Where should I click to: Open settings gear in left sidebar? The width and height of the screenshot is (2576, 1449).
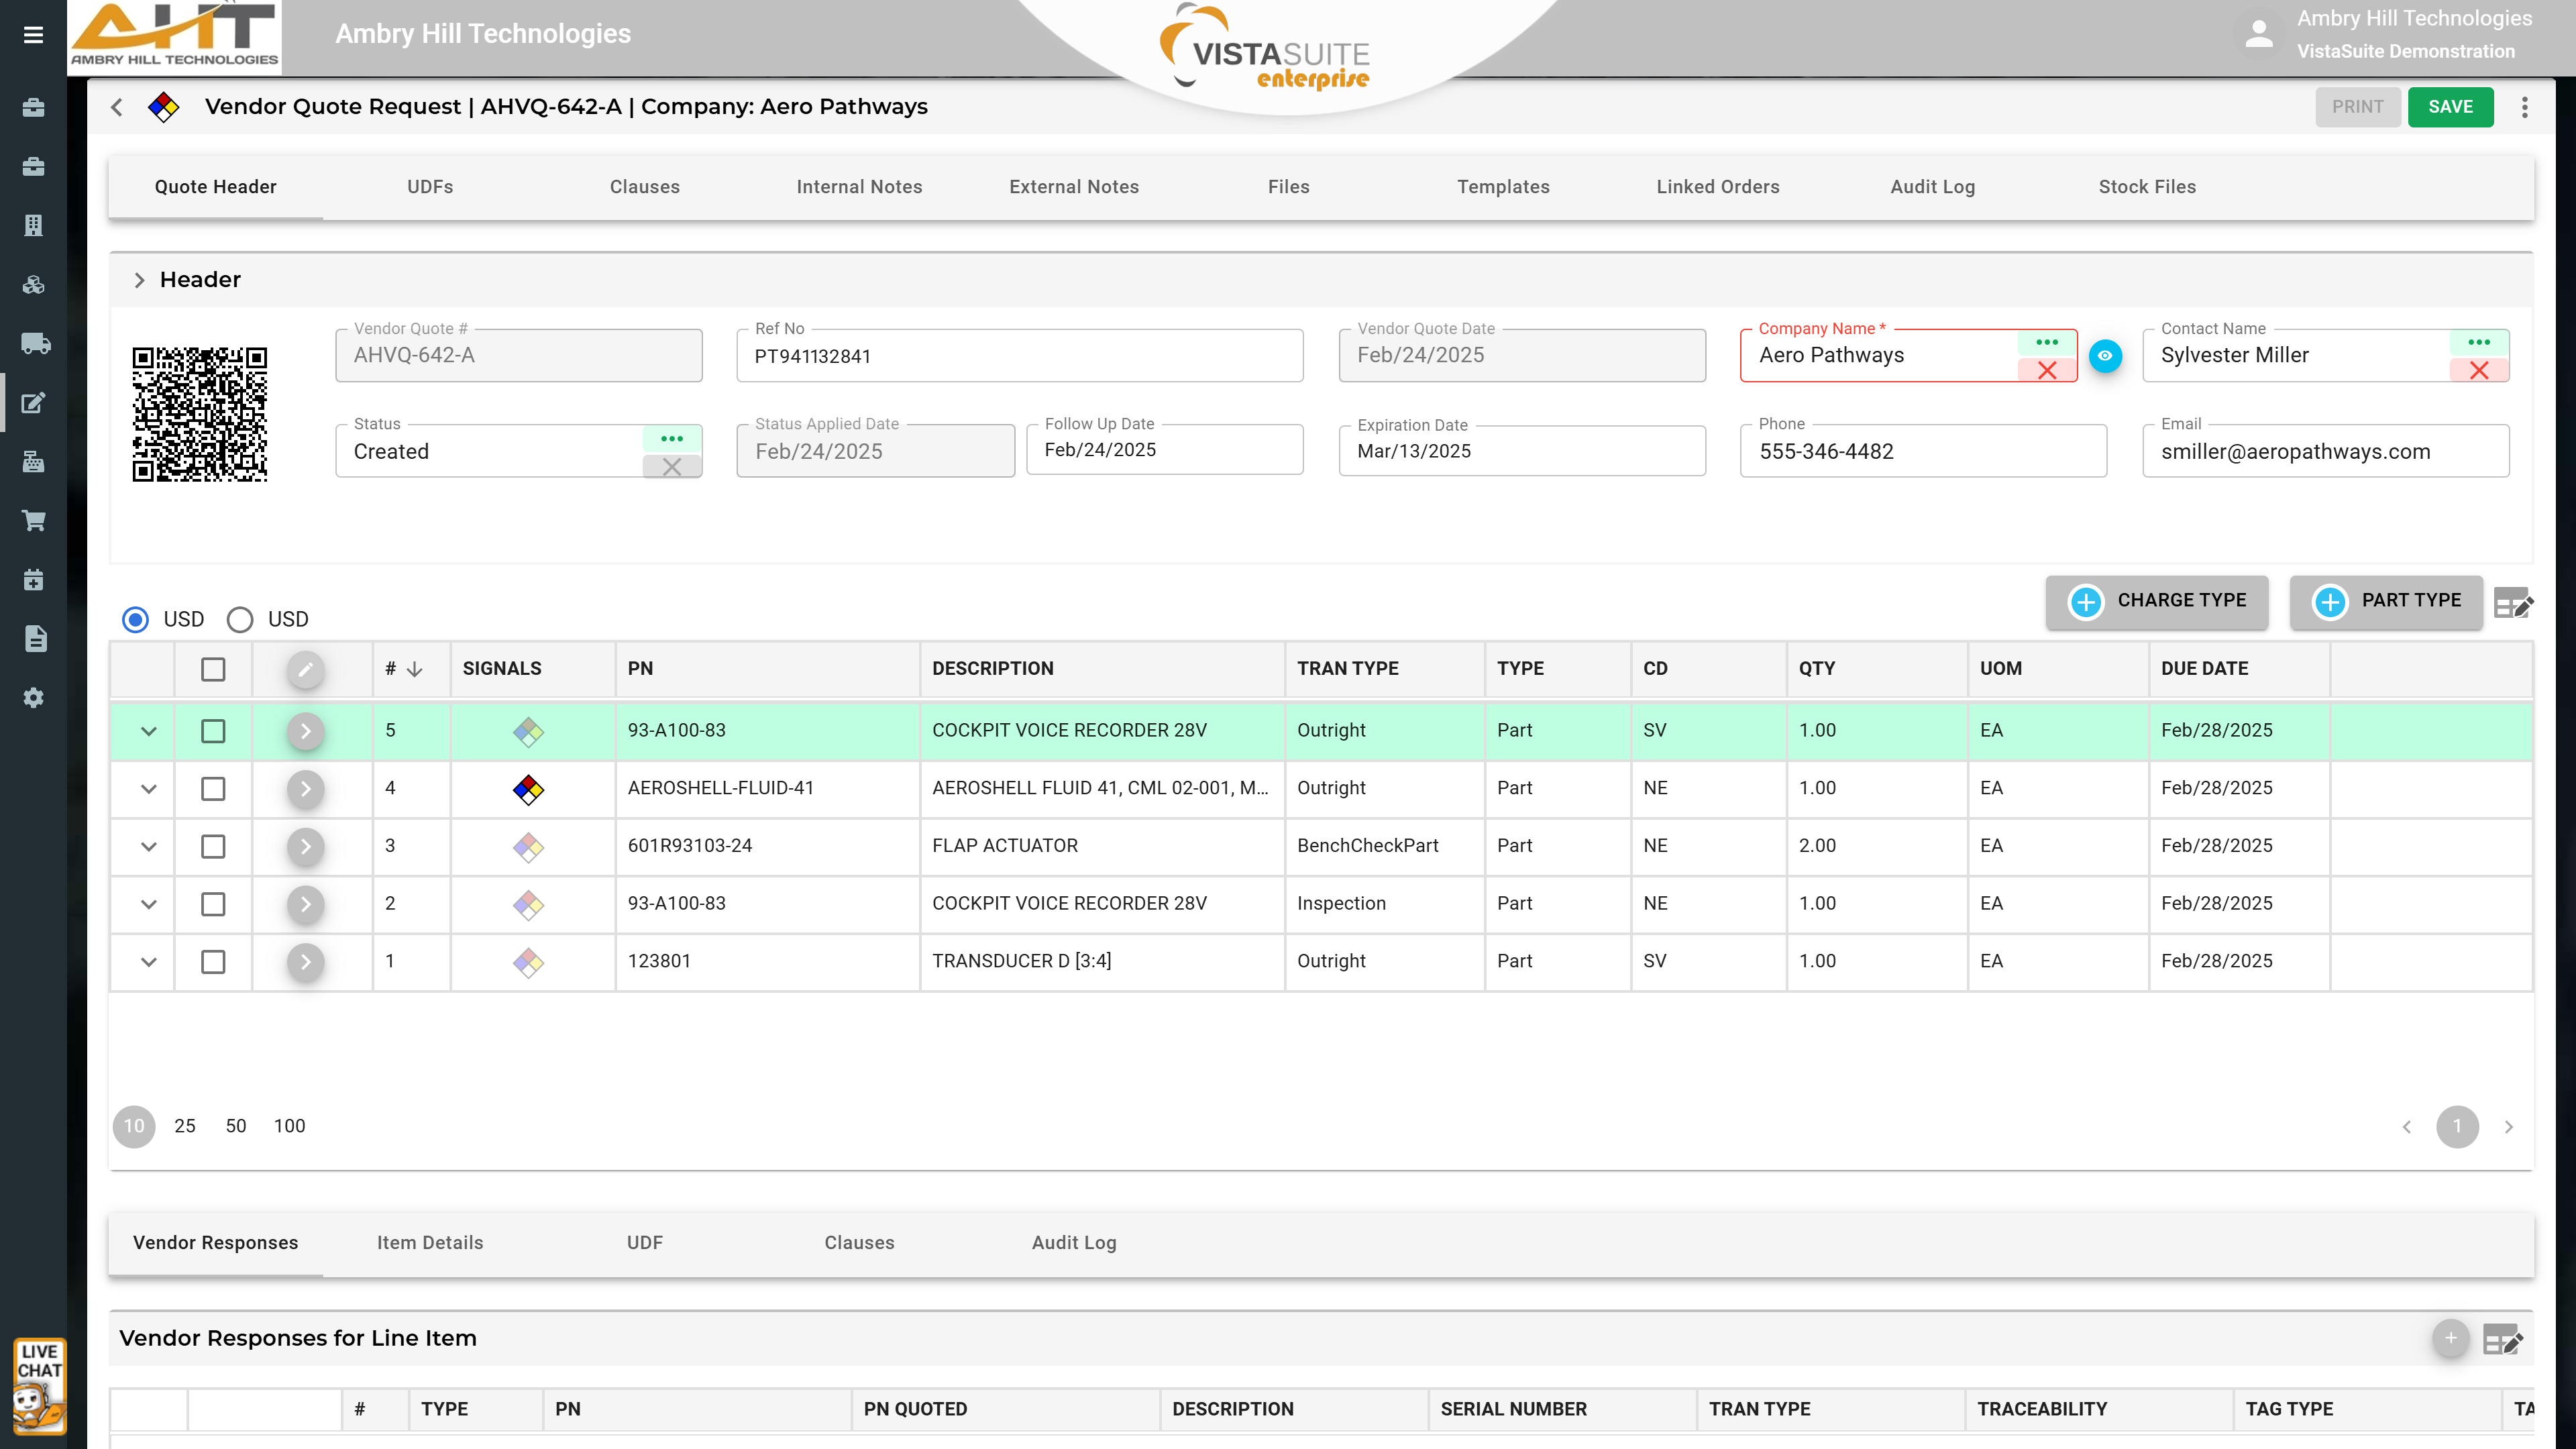pyautogui.click(x=34, y=698)
